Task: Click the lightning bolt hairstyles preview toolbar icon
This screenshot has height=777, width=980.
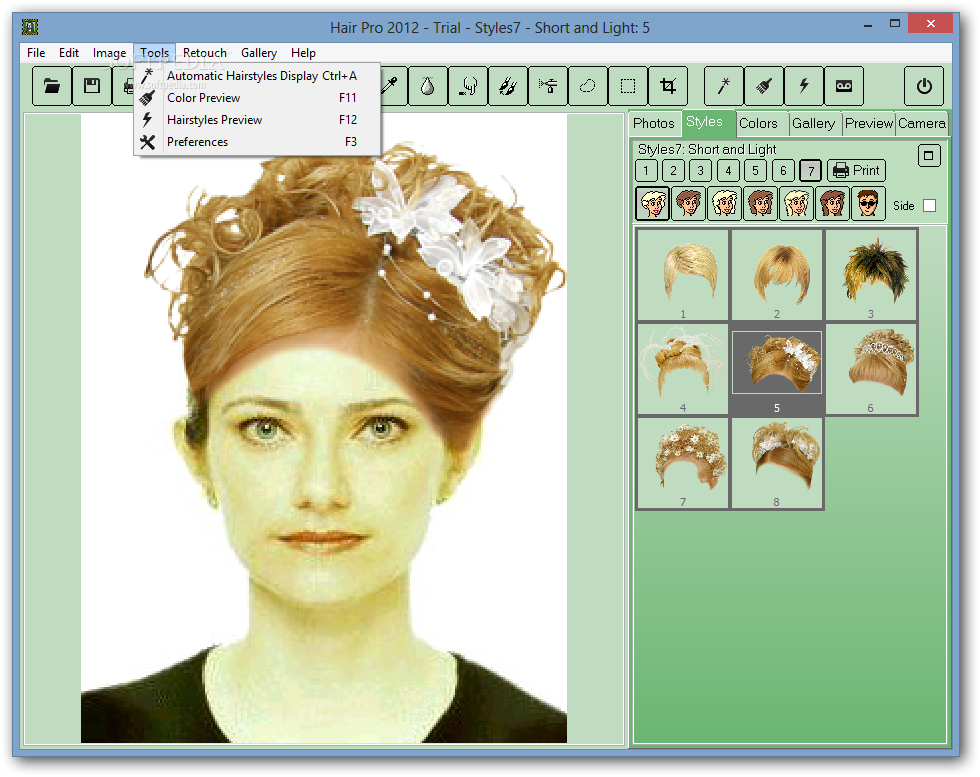Action: click(x=804, y=86)
